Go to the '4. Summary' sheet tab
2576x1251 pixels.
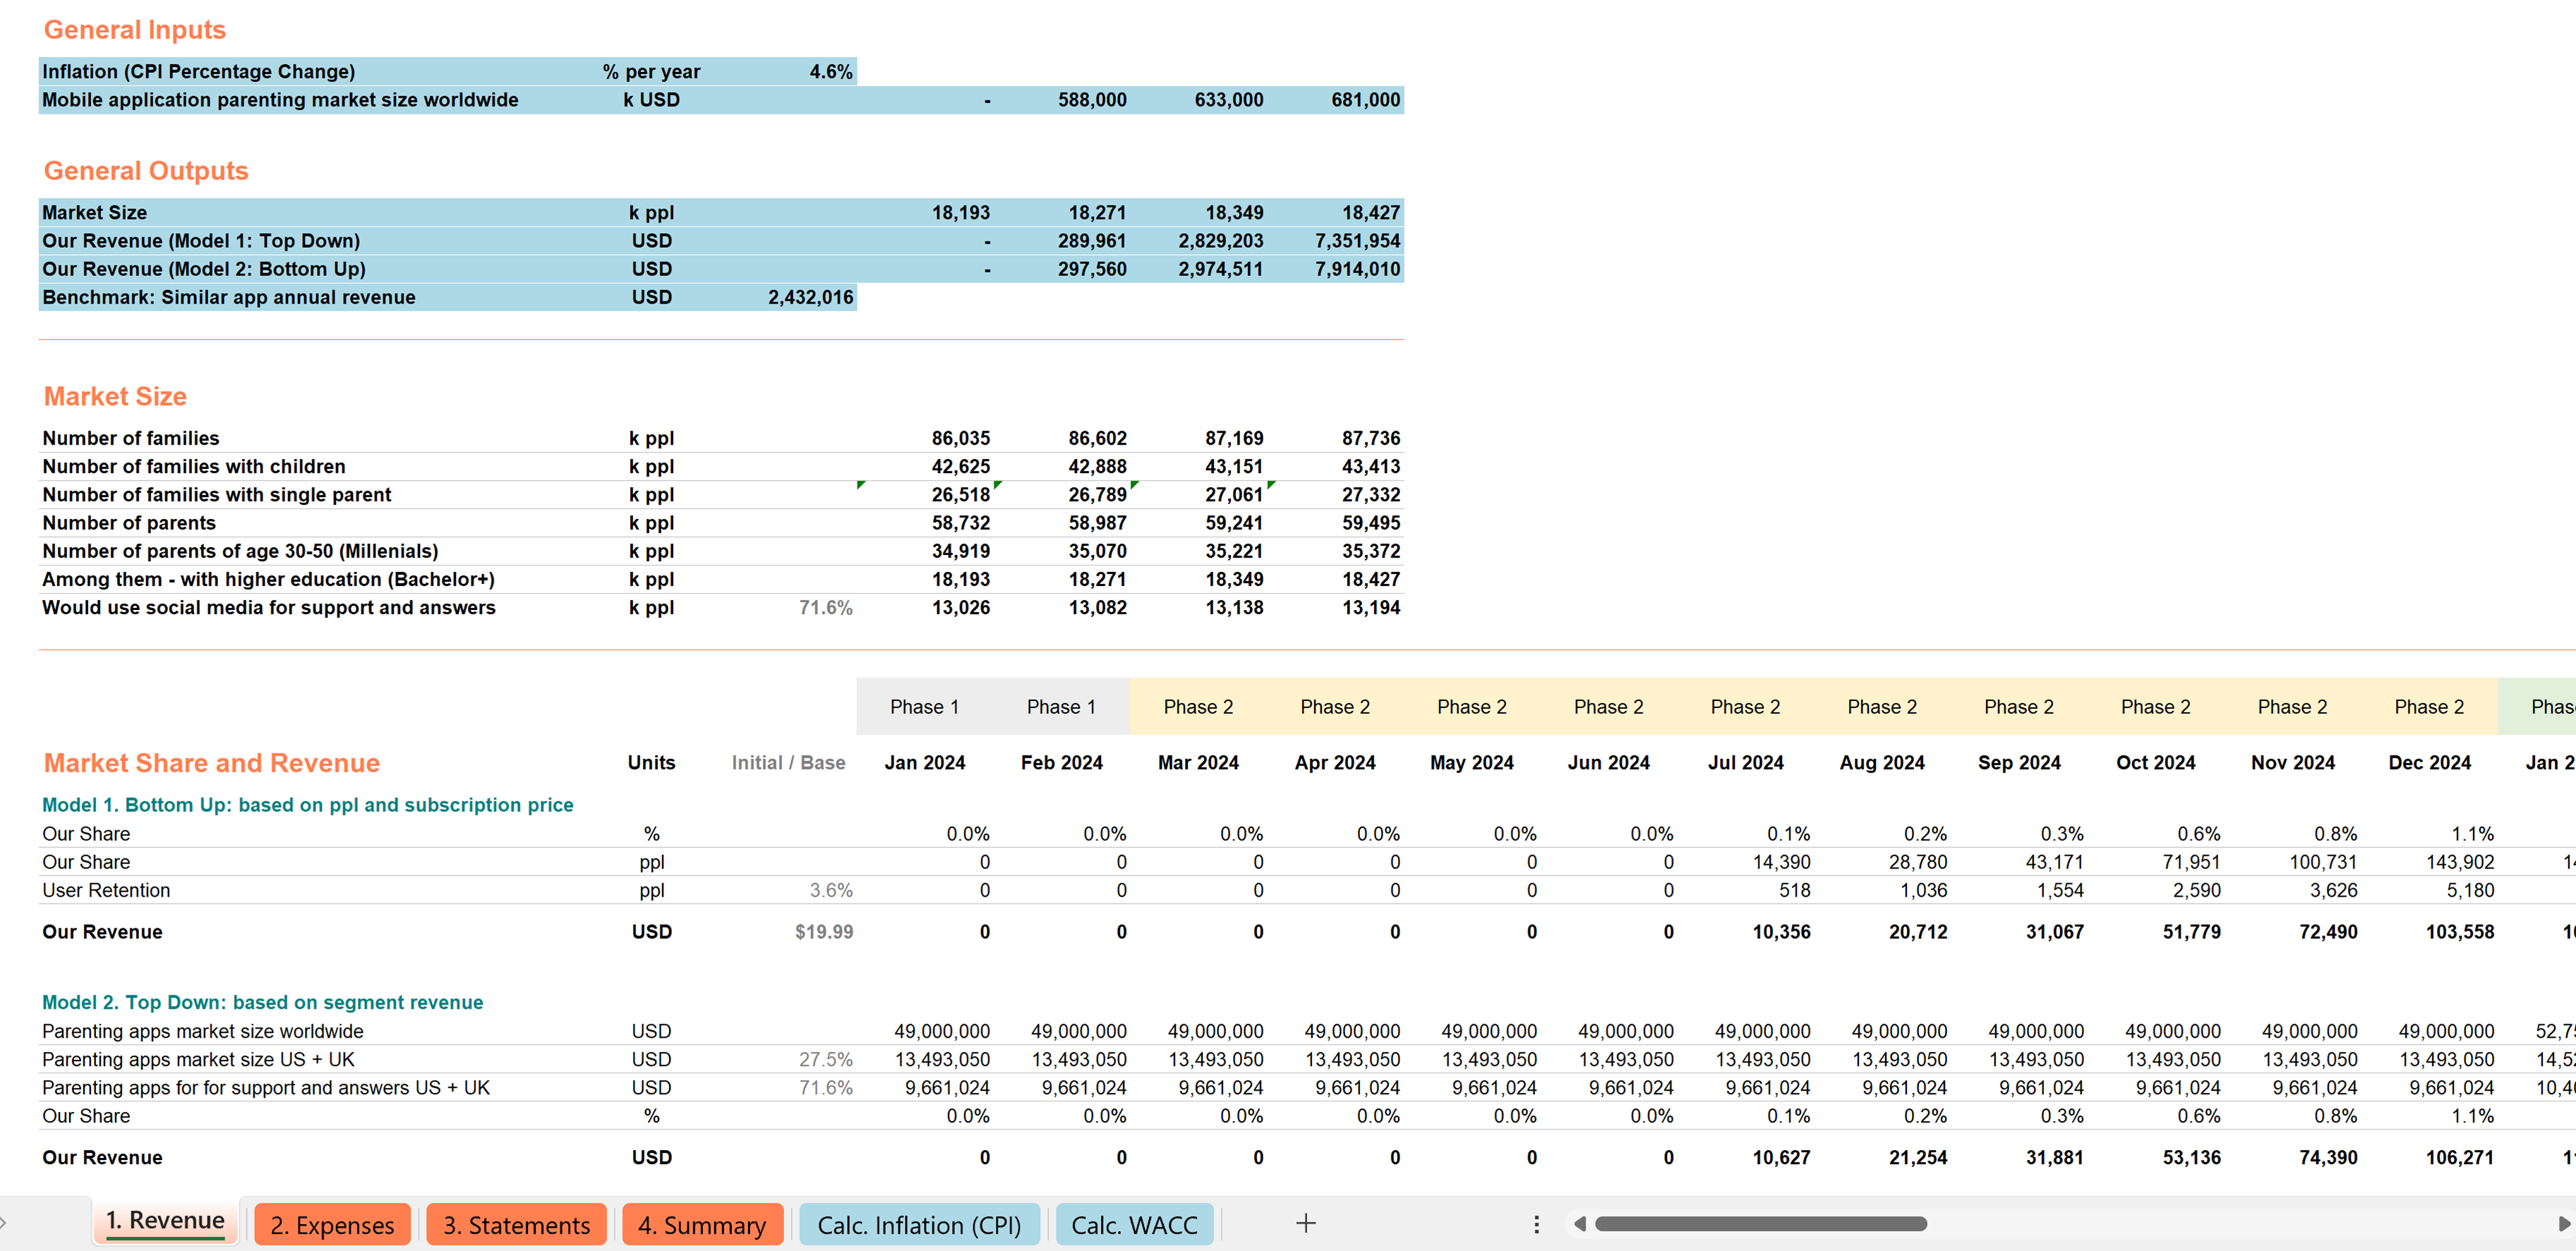(x=702, y=1225)
